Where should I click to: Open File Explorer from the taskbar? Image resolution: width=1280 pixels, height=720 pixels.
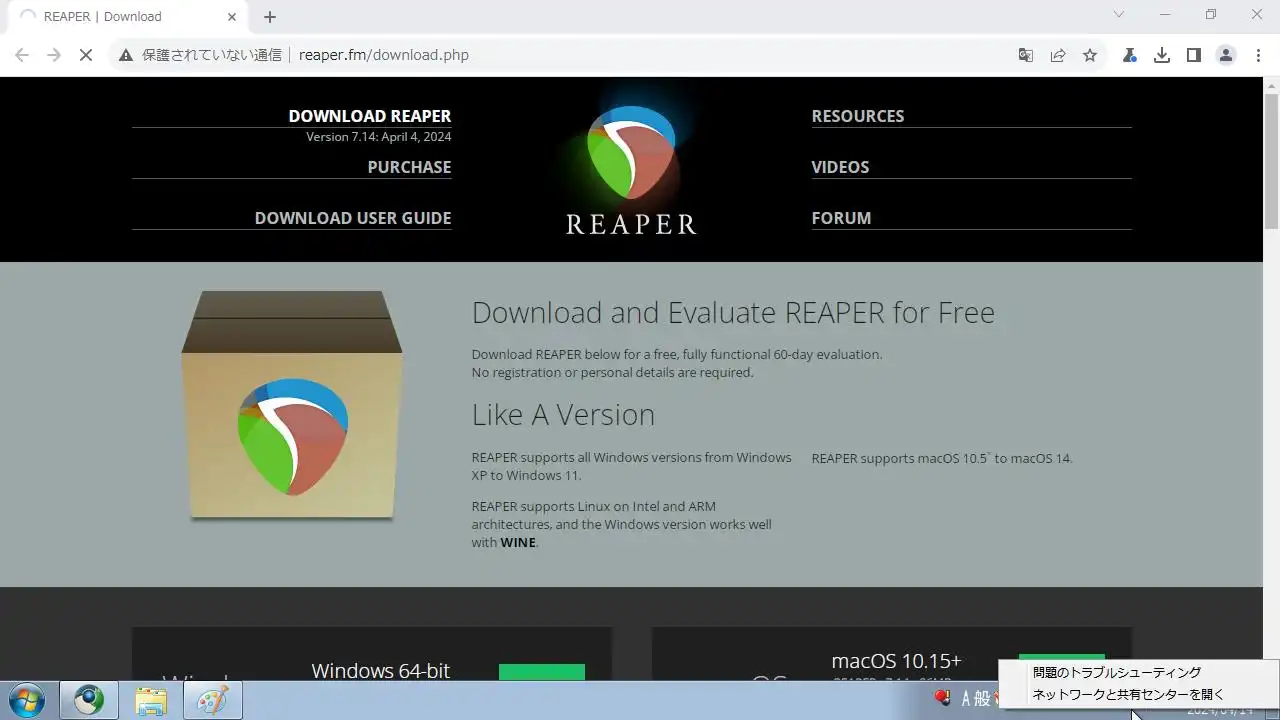click(x=151, y=701)
